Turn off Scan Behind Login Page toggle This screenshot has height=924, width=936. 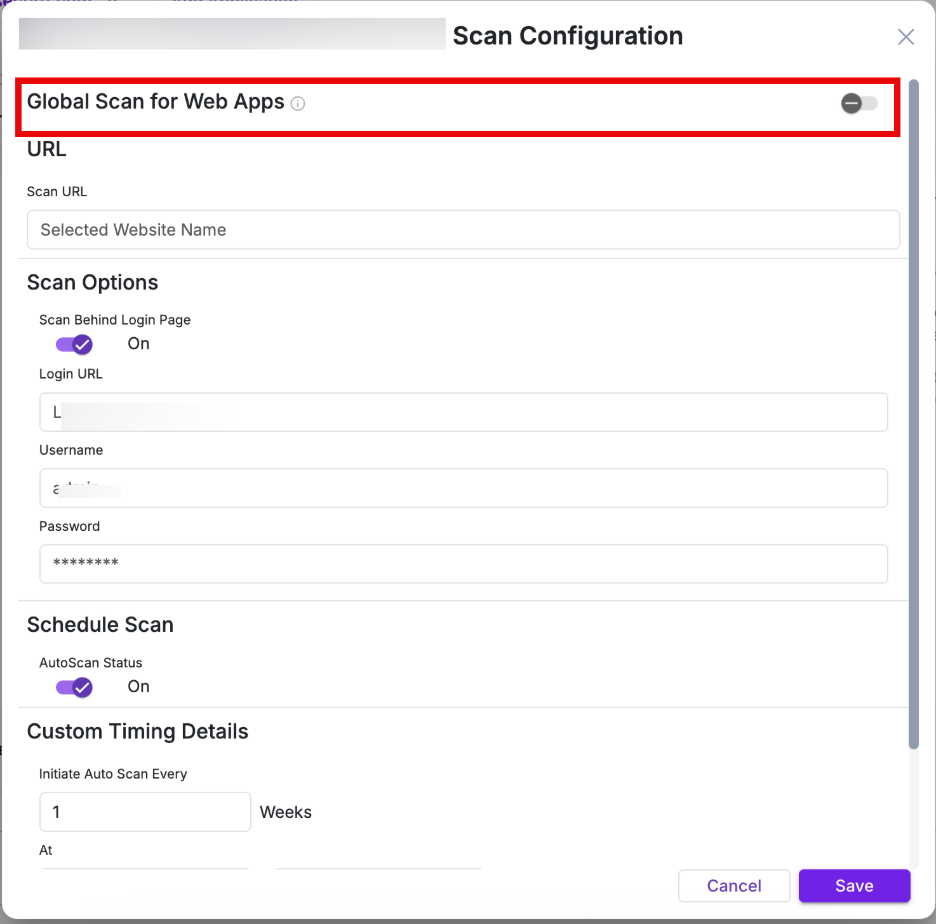tap(74, 344)
